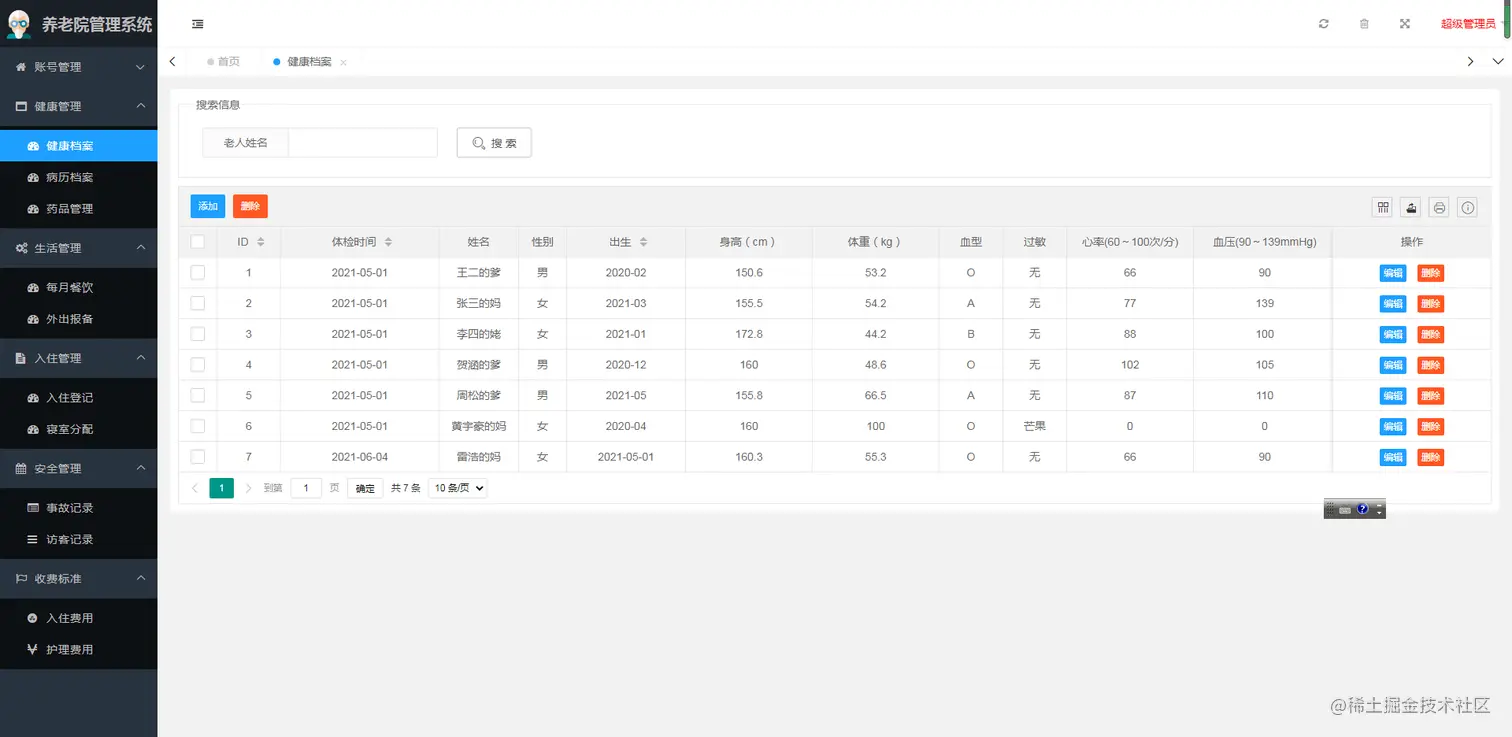
Task: Click 编辑 for the 王二的爹 row
Action: pyautogui.click(x=1393, y=273)
